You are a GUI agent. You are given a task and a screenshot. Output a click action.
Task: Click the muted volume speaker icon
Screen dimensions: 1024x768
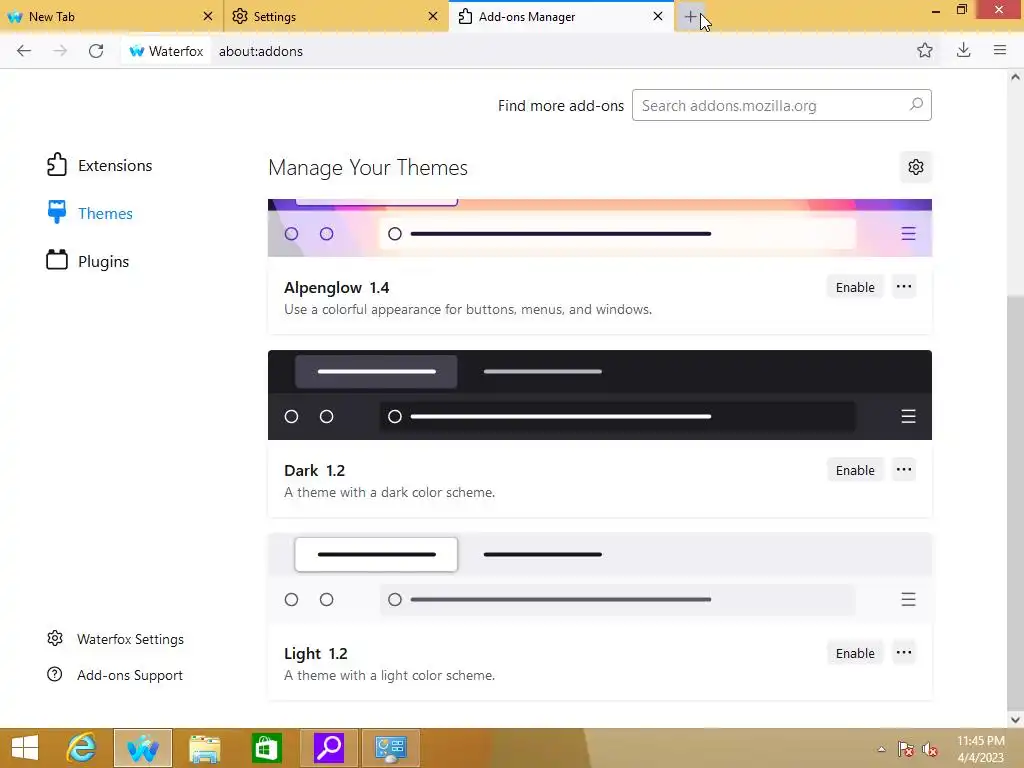click(x=930, y=749)
